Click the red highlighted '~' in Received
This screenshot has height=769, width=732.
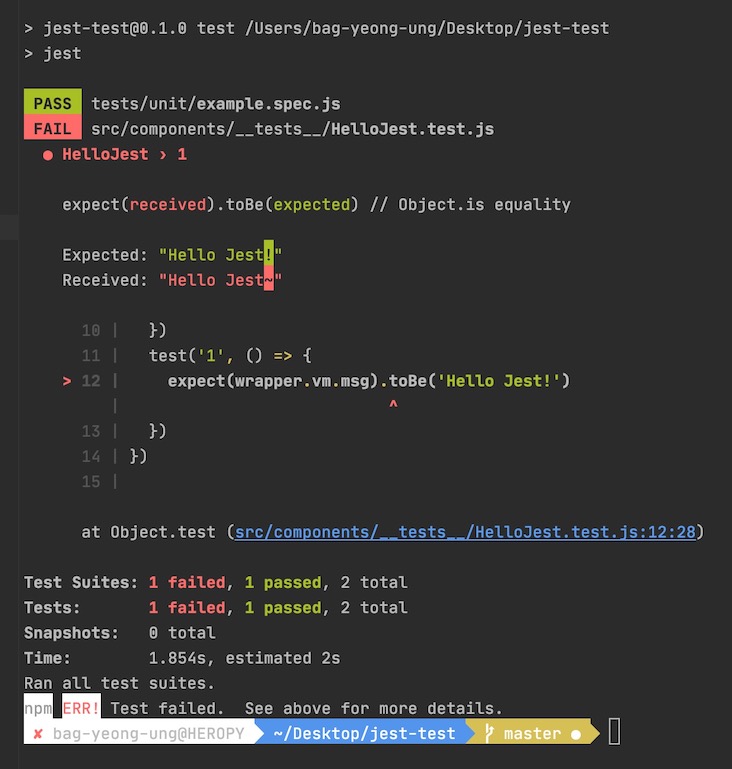tap(269, 280)
